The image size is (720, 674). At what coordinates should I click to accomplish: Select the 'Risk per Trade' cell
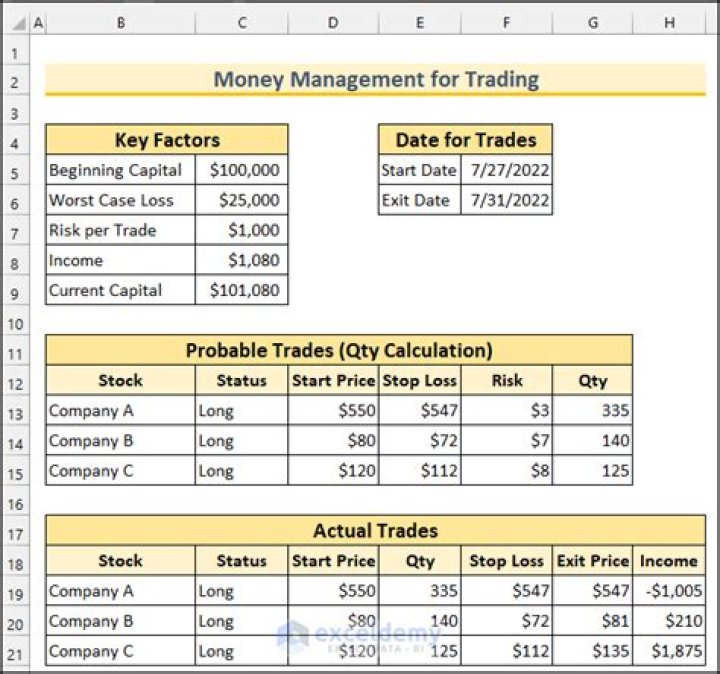click(x=121, y=230)
